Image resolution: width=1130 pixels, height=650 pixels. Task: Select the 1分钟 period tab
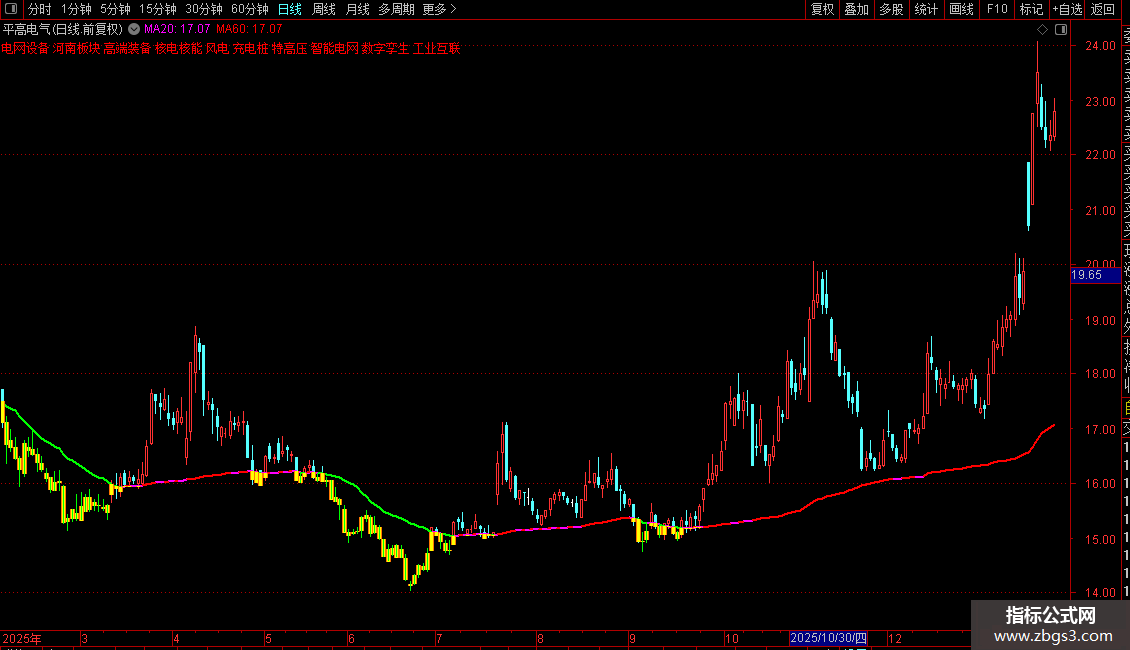(76, 9)
